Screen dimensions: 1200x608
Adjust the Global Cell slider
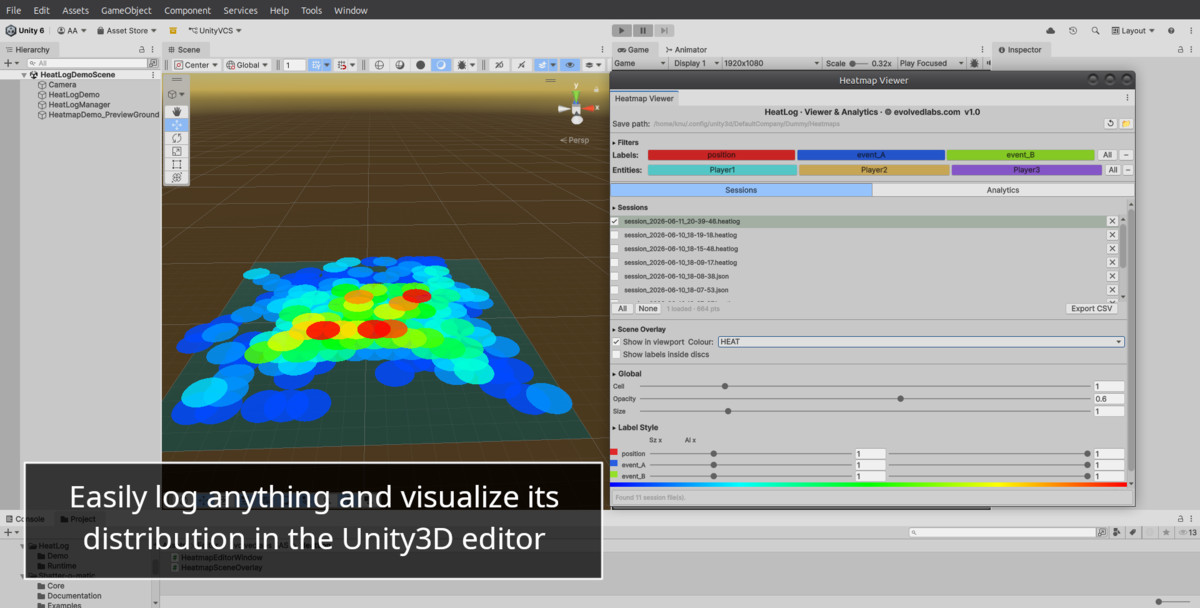864,386
